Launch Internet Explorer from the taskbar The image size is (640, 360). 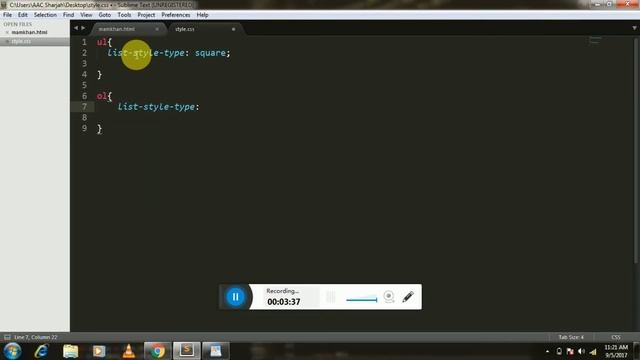point(41,351)
